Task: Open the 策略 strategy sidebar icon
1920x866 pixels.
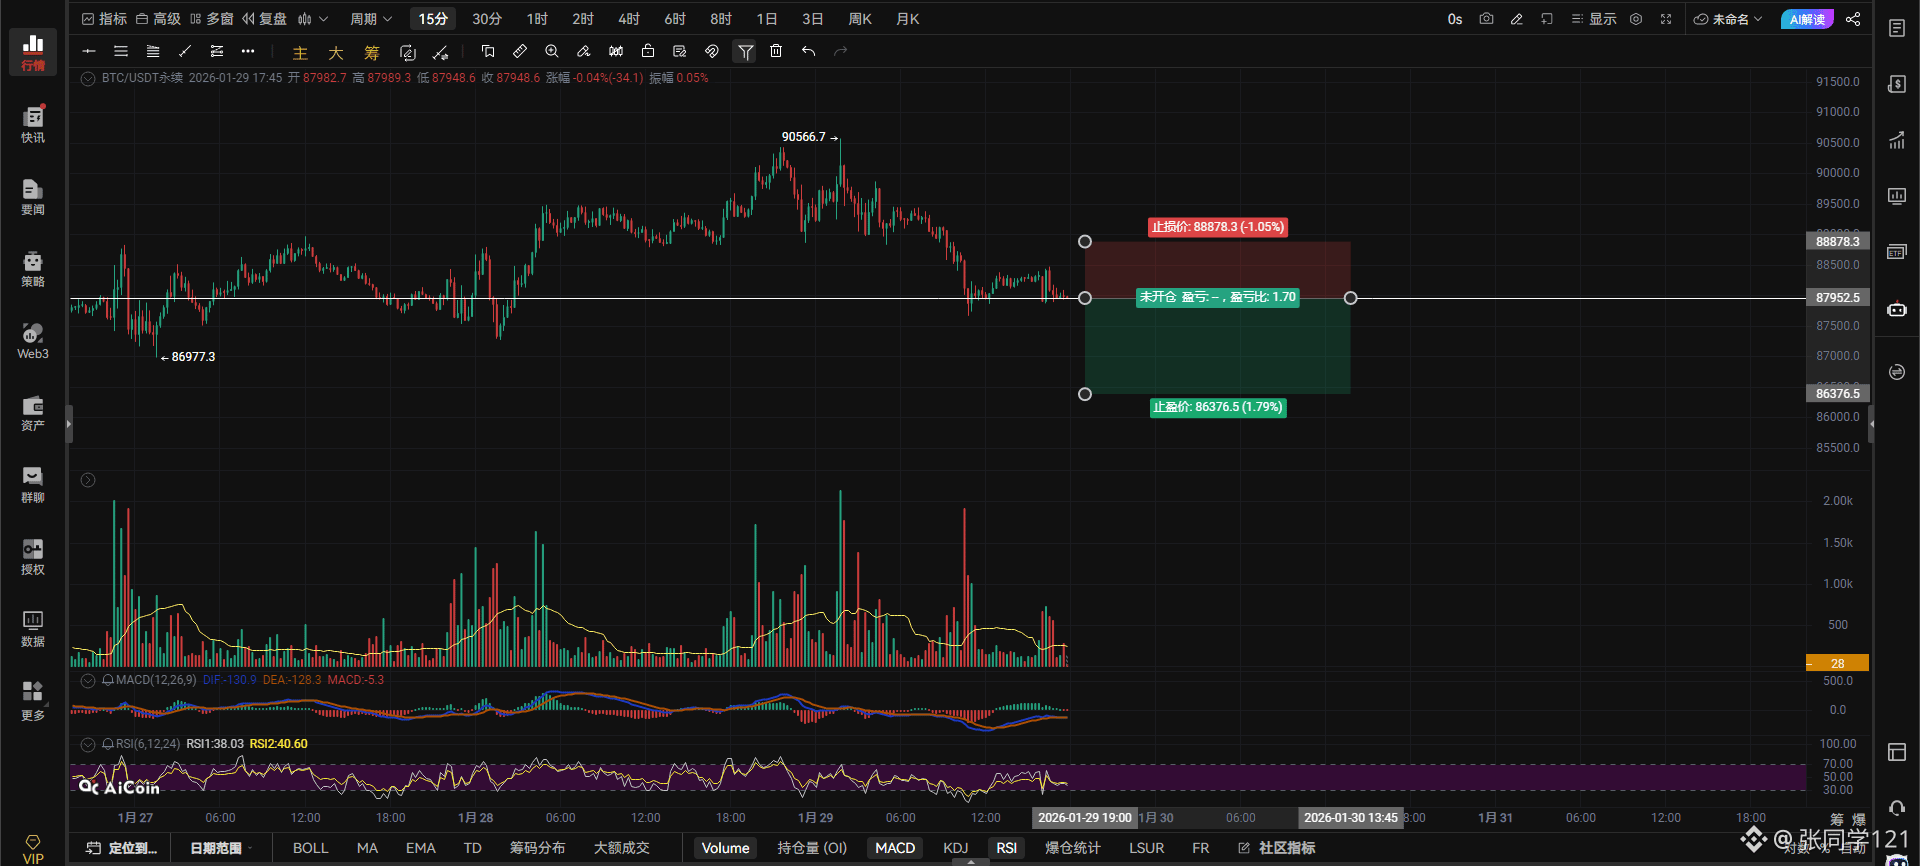Action: 33,268
